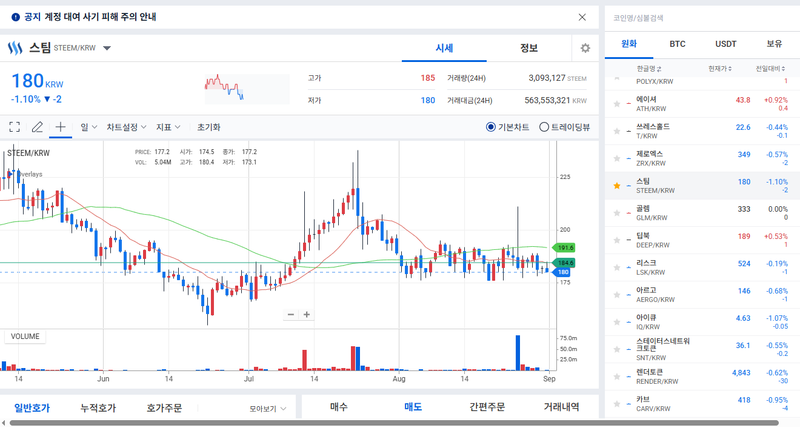Open the 카브 CARV/KRW row

(702, 404)
